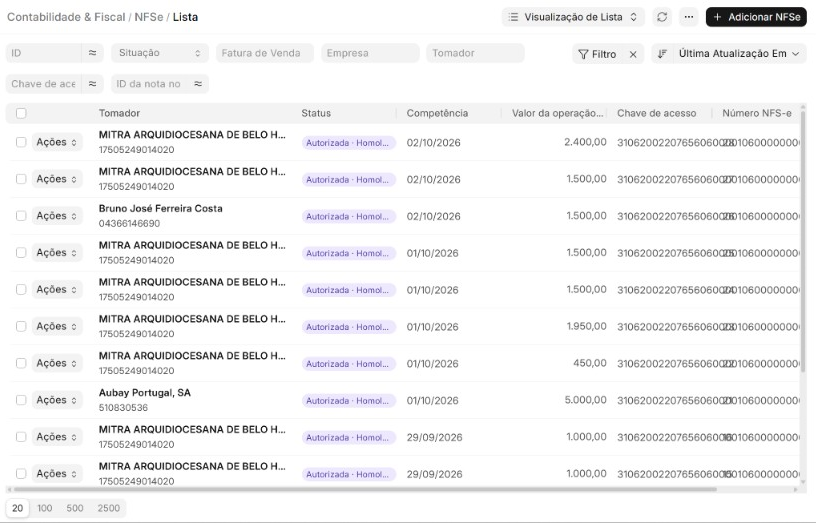The height and width of the screenshot is (523, 816).
Task: Click the Adicionar NFSe button
Action: pyautogui.click(x=756, y=17)
